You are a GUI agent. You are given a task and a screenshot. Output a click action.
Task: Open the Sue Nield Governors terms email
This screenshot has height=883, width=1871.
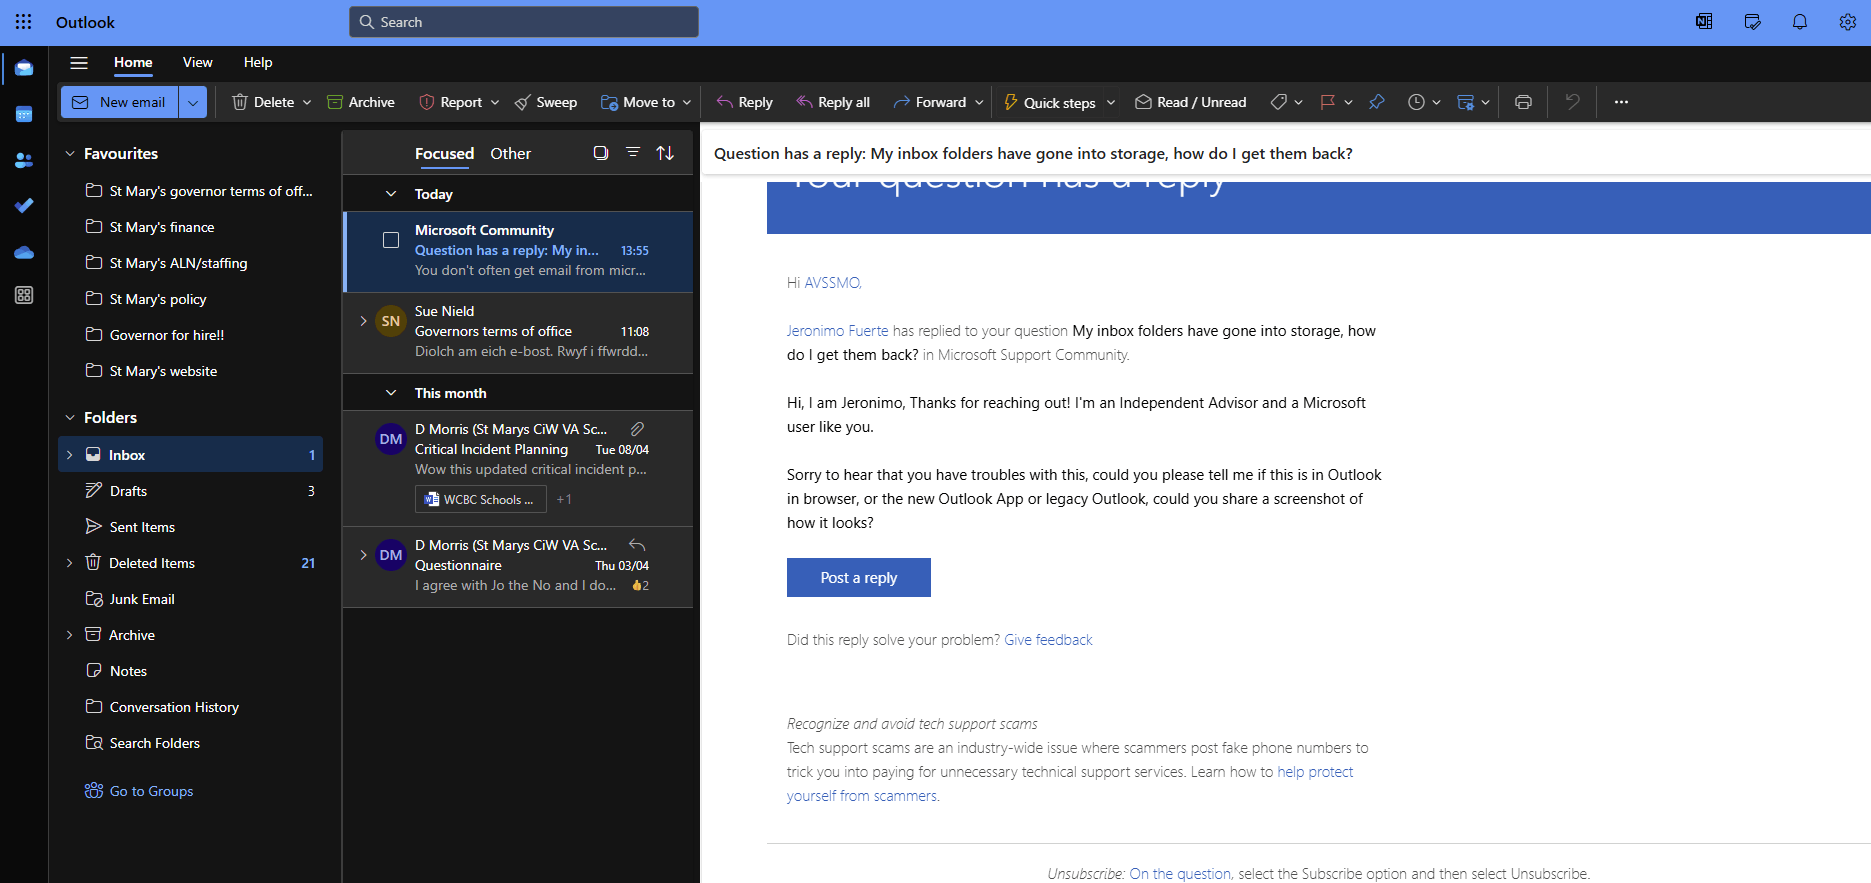pyautogui.click(x=518, y=332)
